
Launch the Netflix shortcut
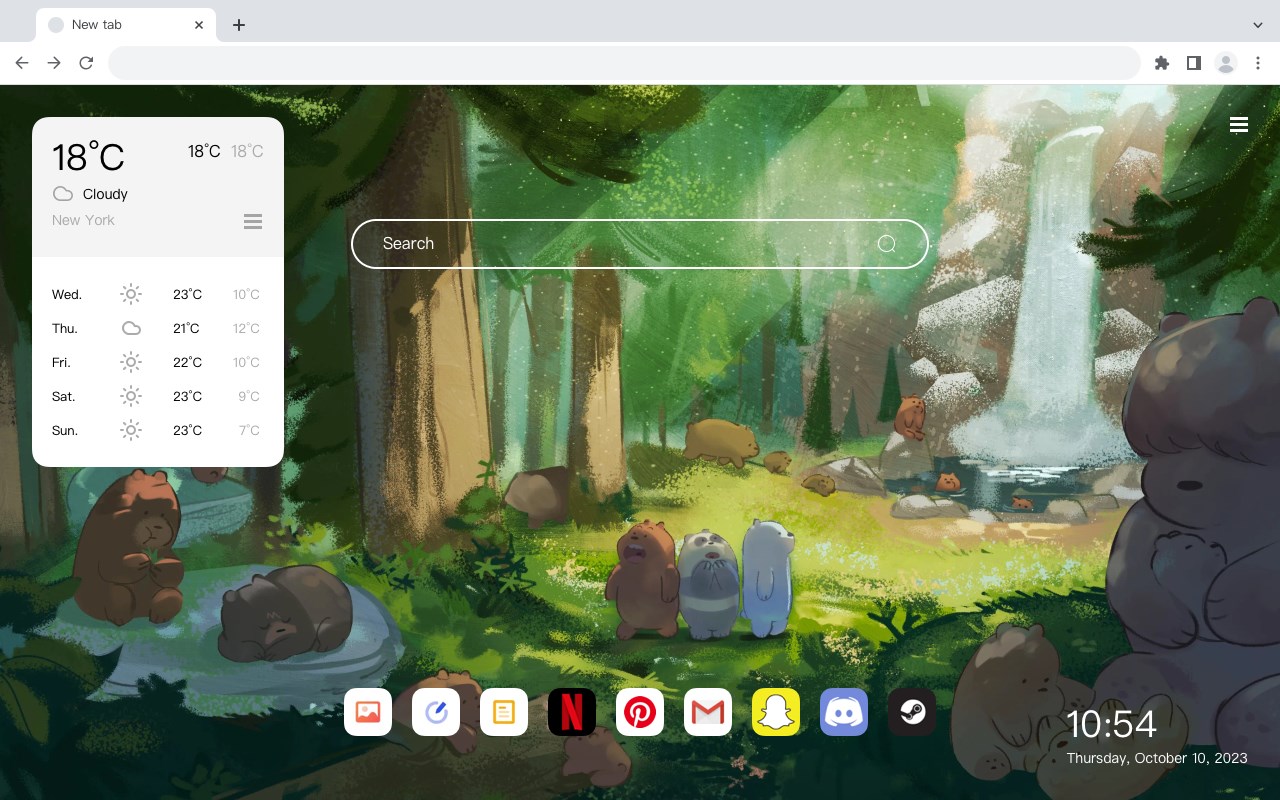click(x=572, y=712)
